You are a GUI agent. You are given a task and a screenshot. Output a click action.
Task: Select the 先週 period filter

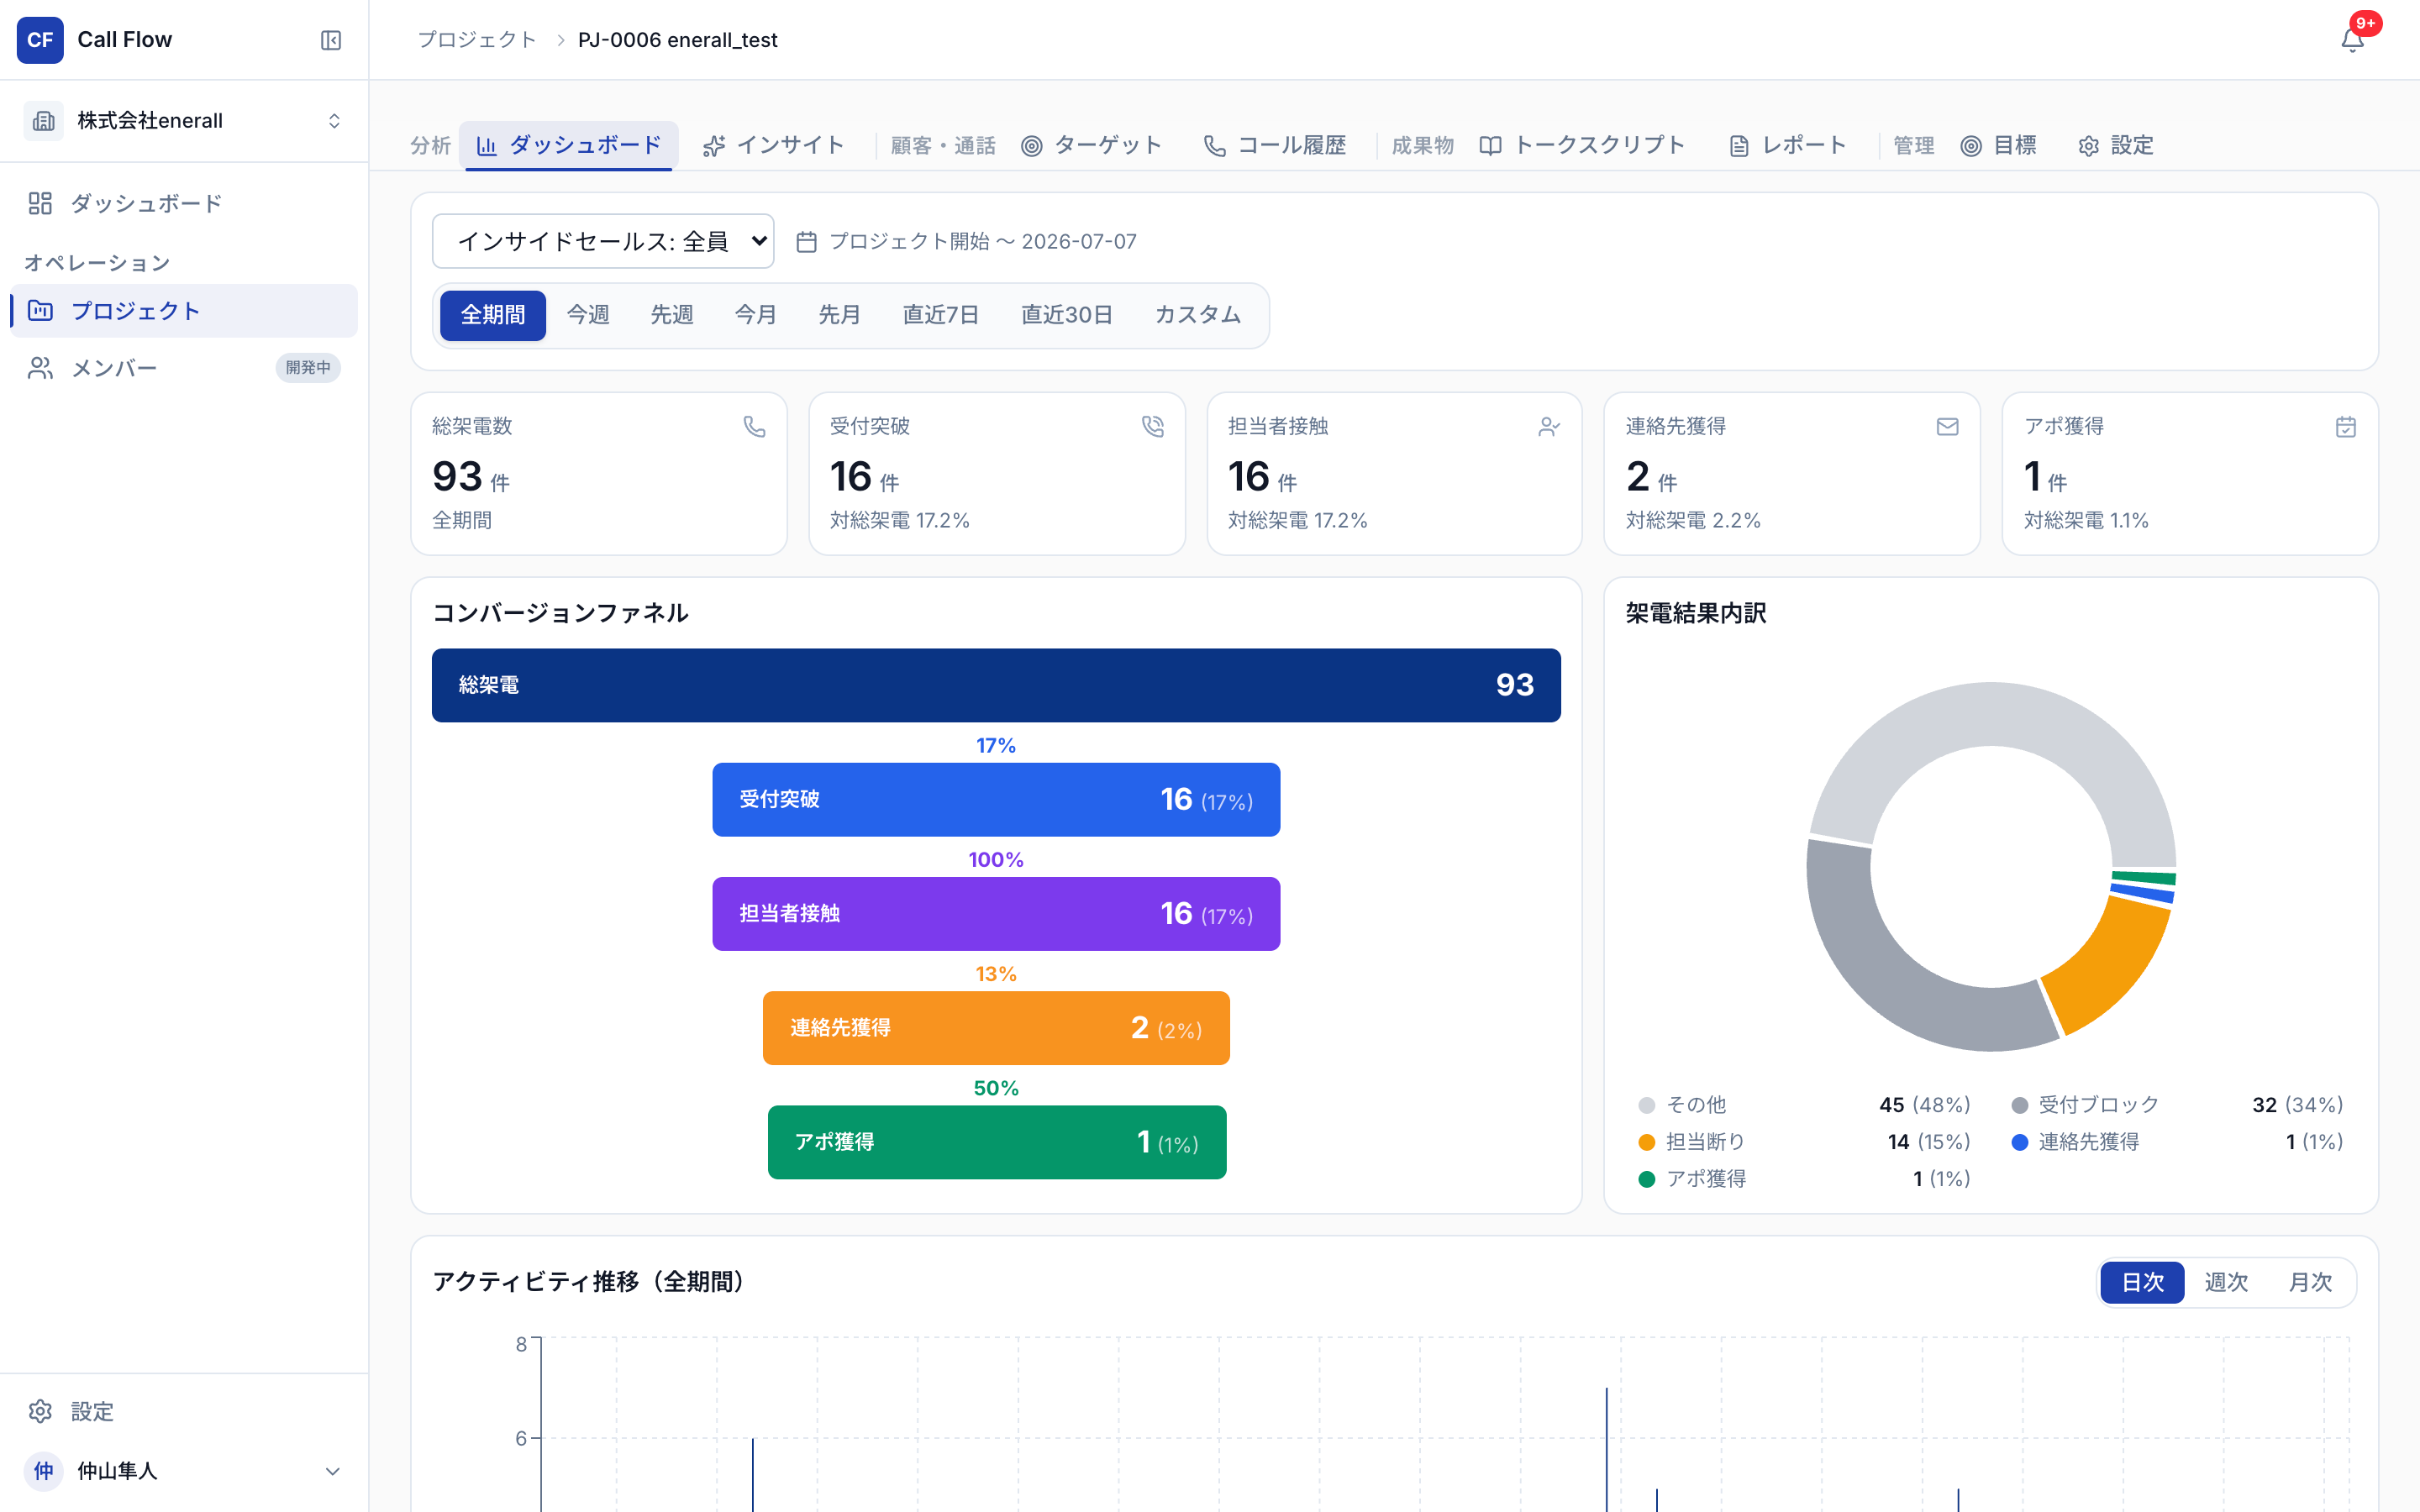coord(672,315)
